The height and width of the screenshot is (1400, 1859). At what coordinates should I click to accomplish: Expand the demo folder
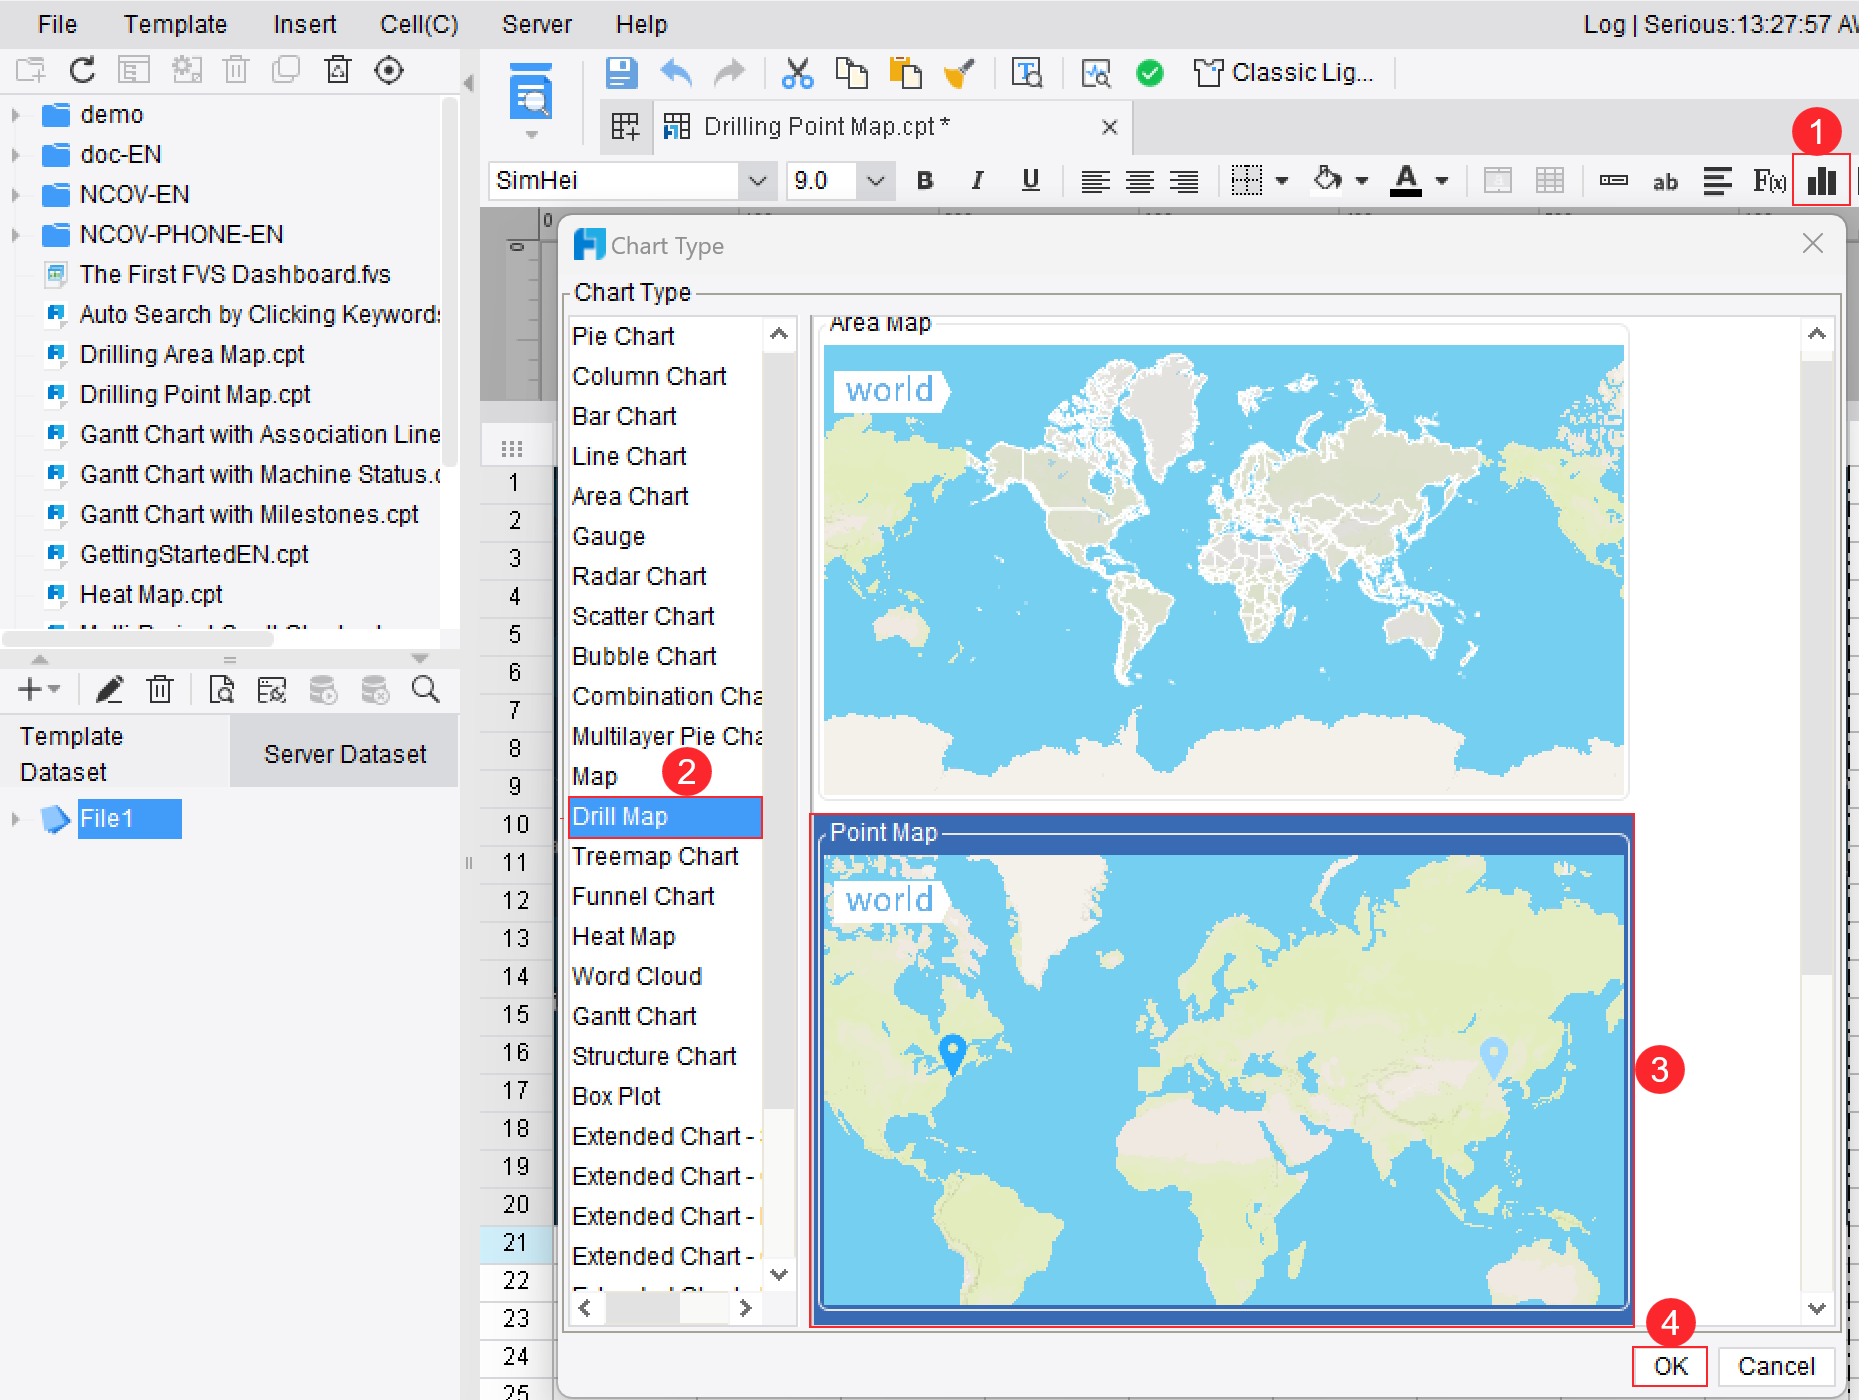pos(15,115)
